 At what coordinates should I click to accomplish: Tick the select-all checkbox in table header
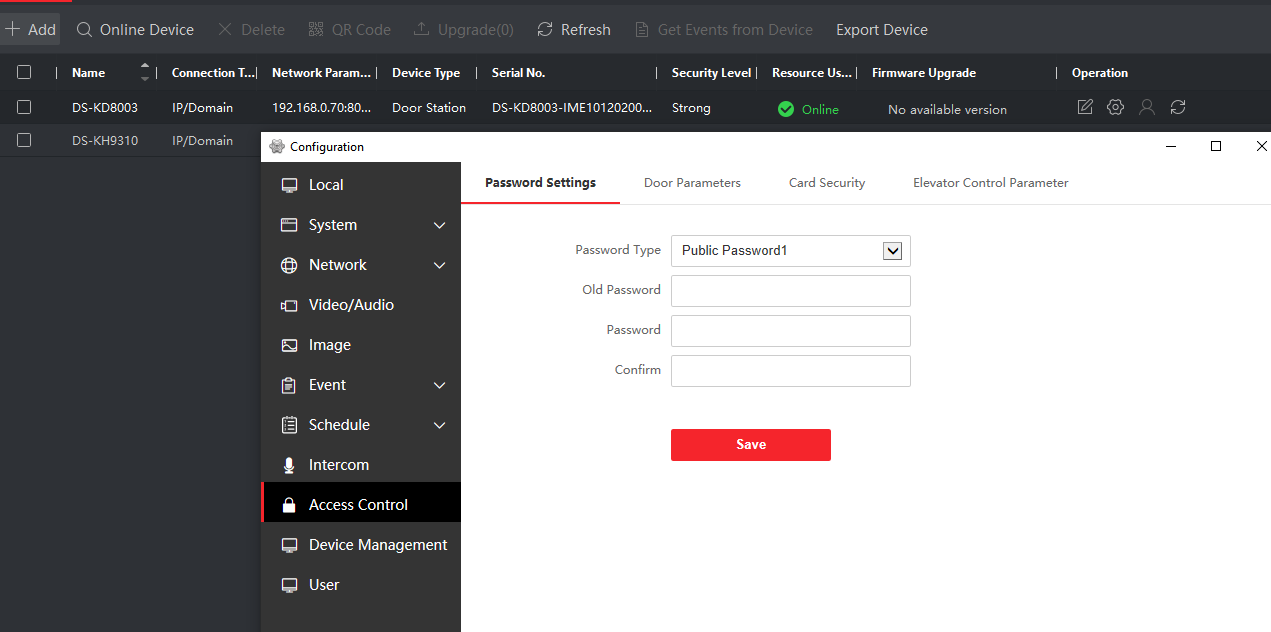[24, 72]
